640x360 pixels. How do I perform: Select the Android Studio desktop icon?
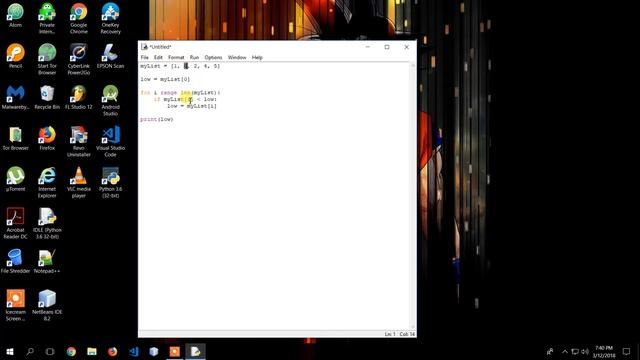pos(110,100)
